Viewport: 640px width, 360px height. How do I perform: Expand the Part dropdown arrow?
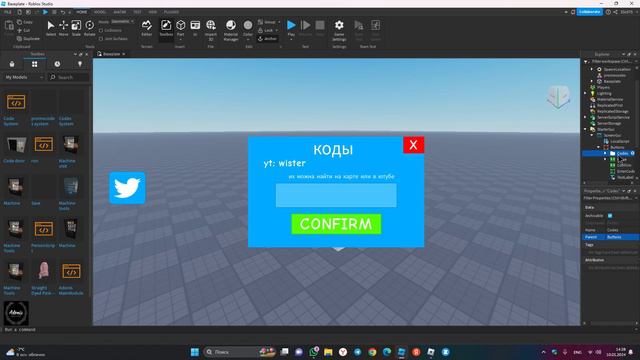pos(180,40)
